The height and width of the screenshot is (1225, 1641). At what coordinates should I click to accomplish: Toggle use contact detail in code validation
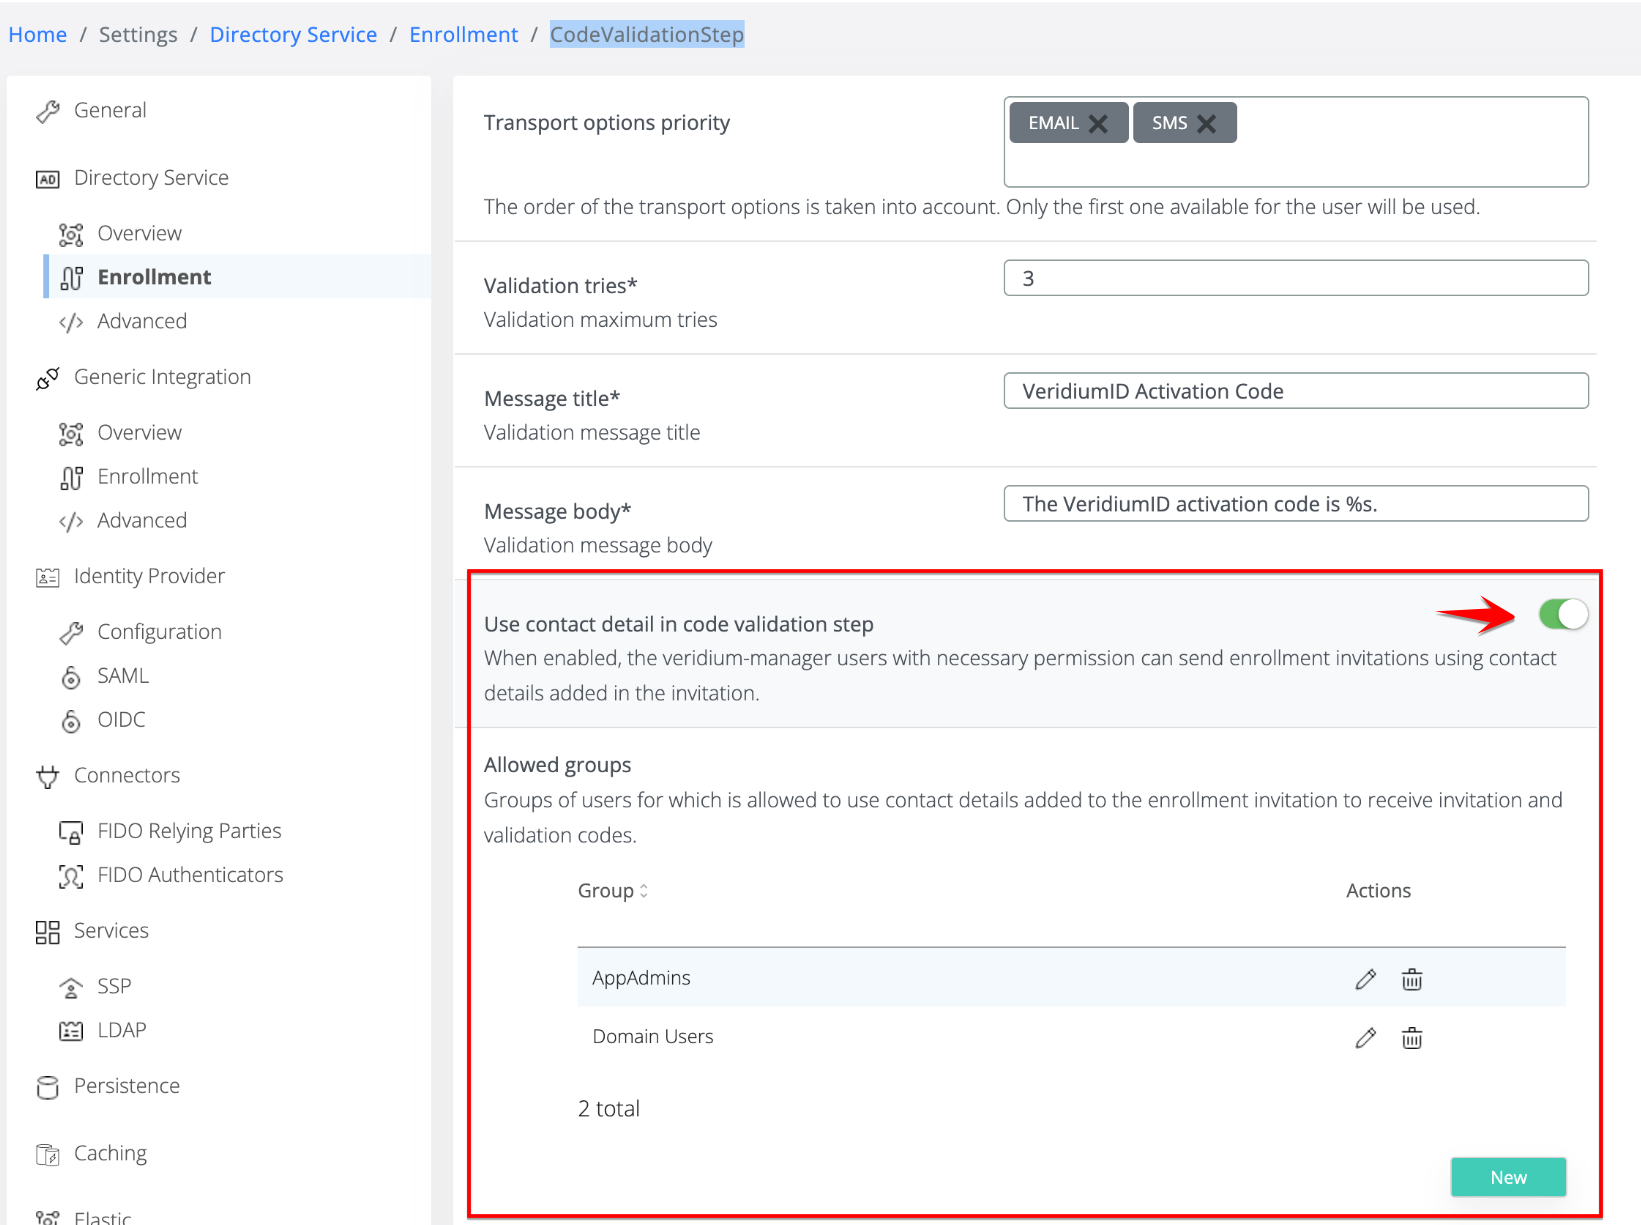(1562, 614)
